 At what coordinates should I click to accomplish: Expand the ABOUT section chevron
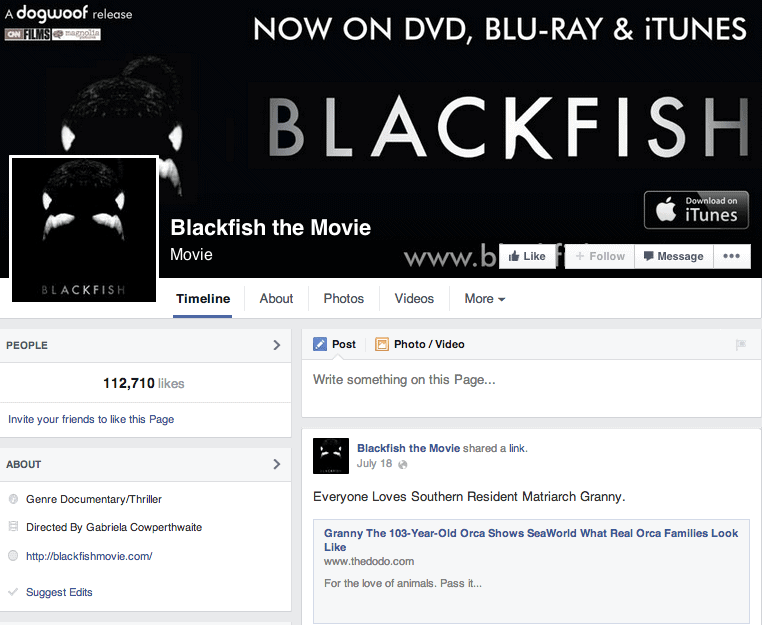[x=277, y=464]
